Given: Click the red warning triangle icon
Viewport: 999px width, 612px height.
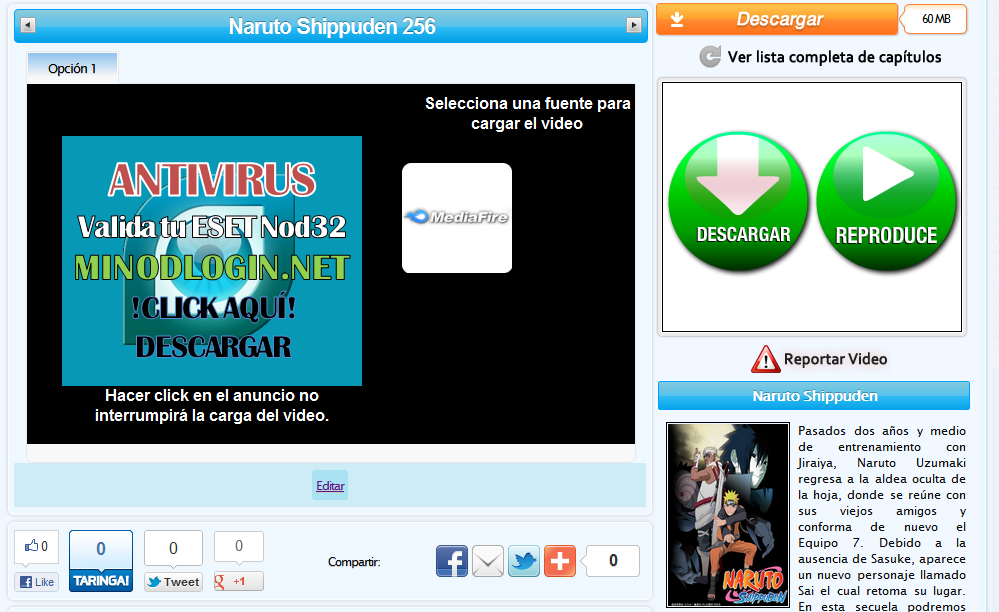Looking at the screenshot, I should click(x=765, y=359).
